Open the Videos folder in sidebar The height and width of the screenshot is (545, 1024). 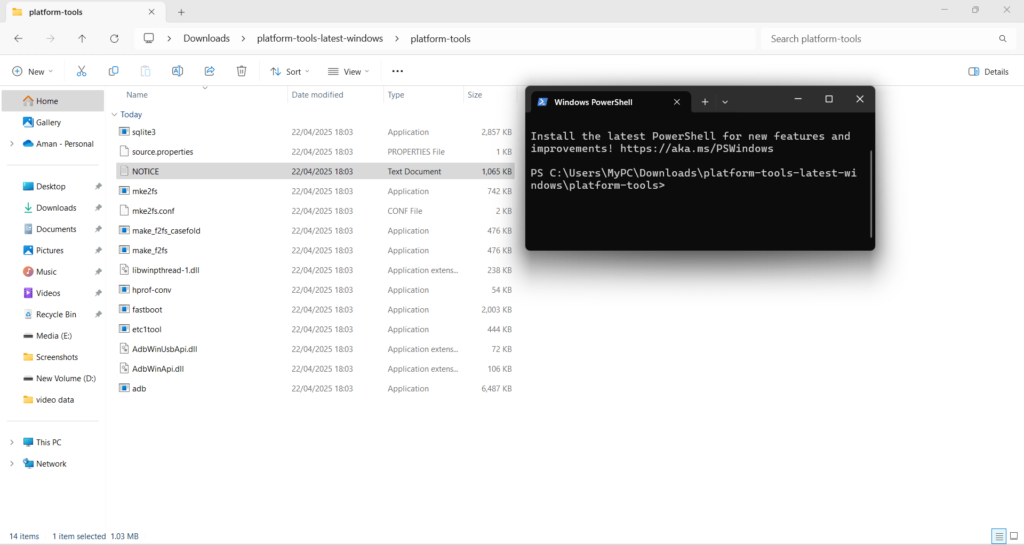tap(48, 293)
